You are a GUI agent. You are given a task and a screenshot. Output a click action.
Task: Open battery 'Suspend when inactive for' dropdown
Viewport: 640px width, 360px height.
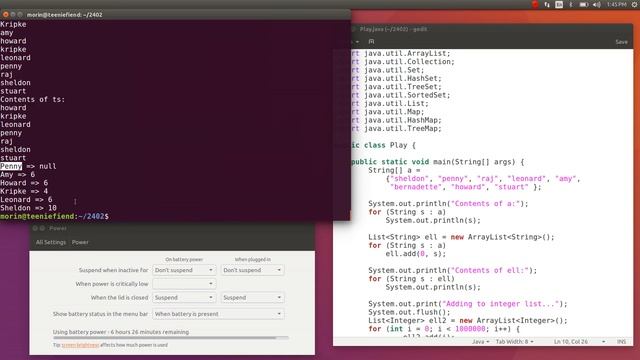184,270
